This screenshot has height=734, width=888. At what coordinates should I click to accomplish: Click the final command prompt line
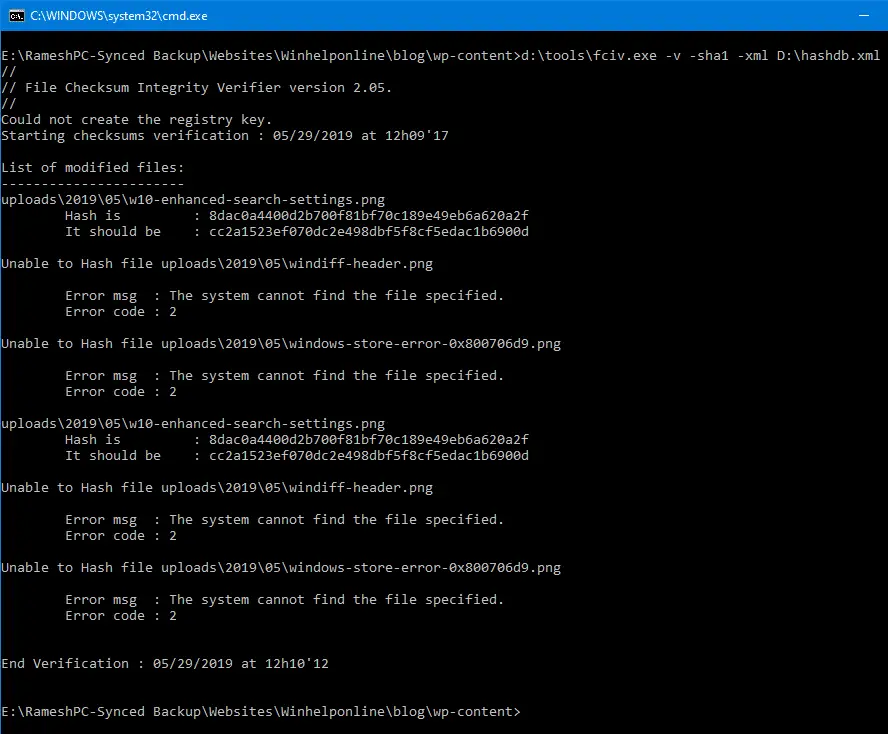261,712
